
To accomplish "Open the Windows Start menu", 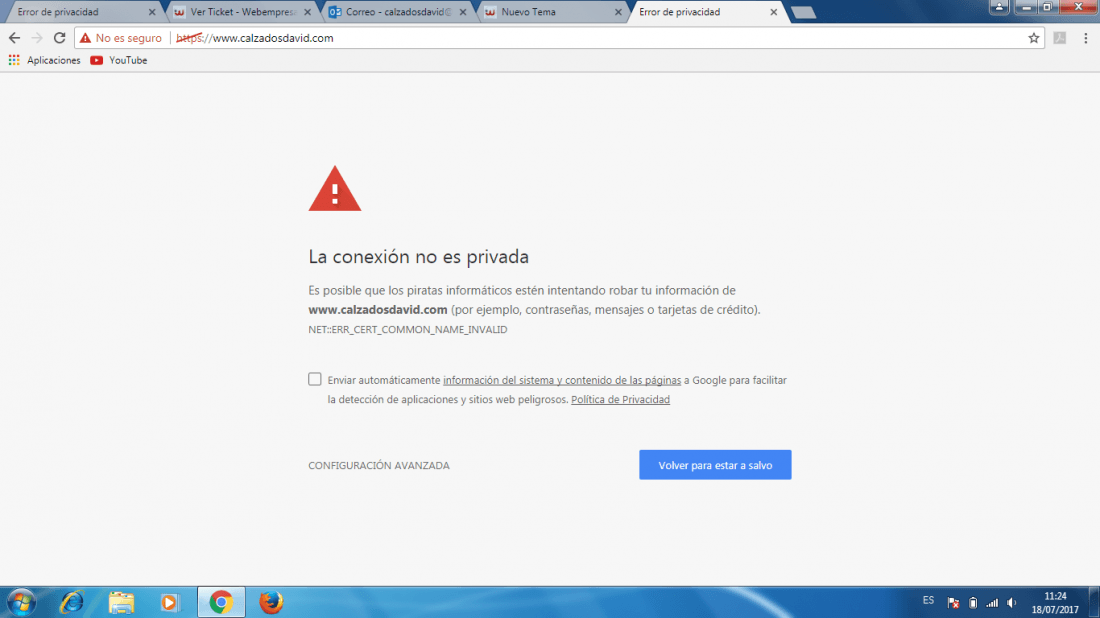I will (x=21, y=603).
